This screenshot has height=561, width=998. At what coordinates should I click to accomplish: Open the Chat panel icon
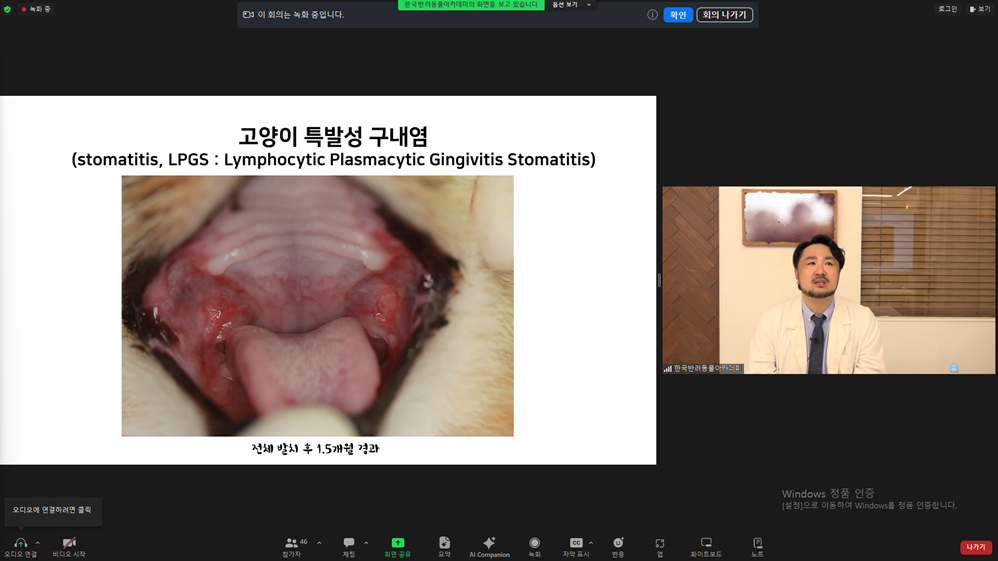tap(349, 543)
